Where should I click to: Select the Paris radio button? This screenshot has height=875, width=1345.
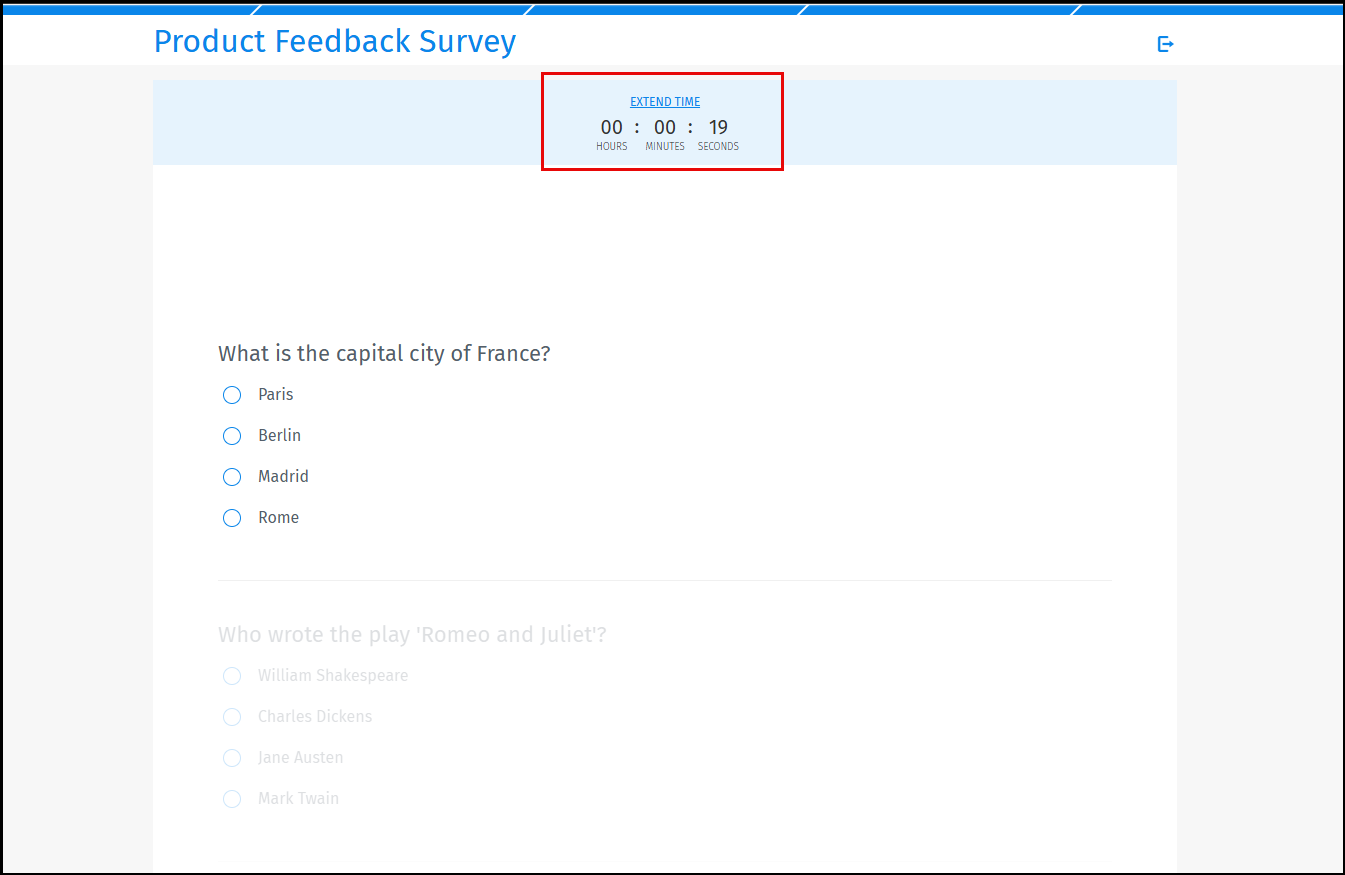pyautogui.click(x=232, y=394)
